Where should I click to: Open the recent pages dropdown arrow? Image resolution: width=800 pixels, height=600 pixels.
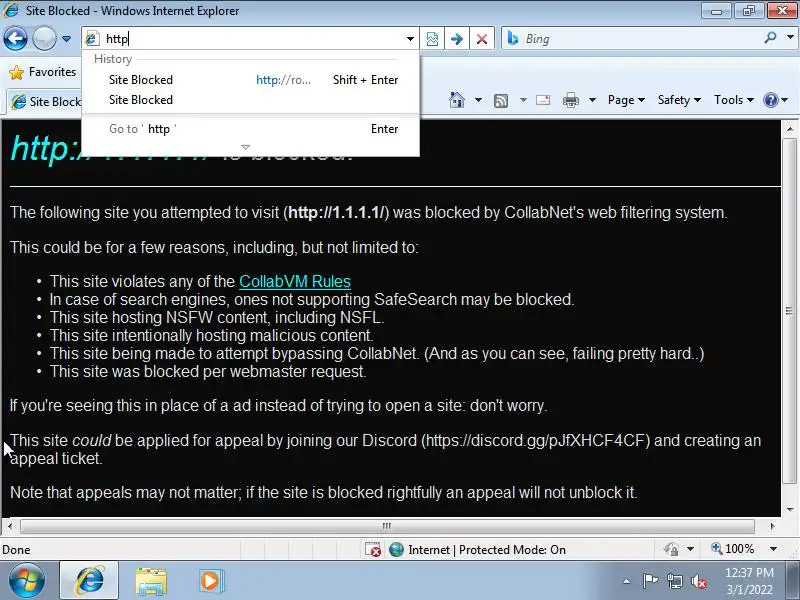click(66, 39)
